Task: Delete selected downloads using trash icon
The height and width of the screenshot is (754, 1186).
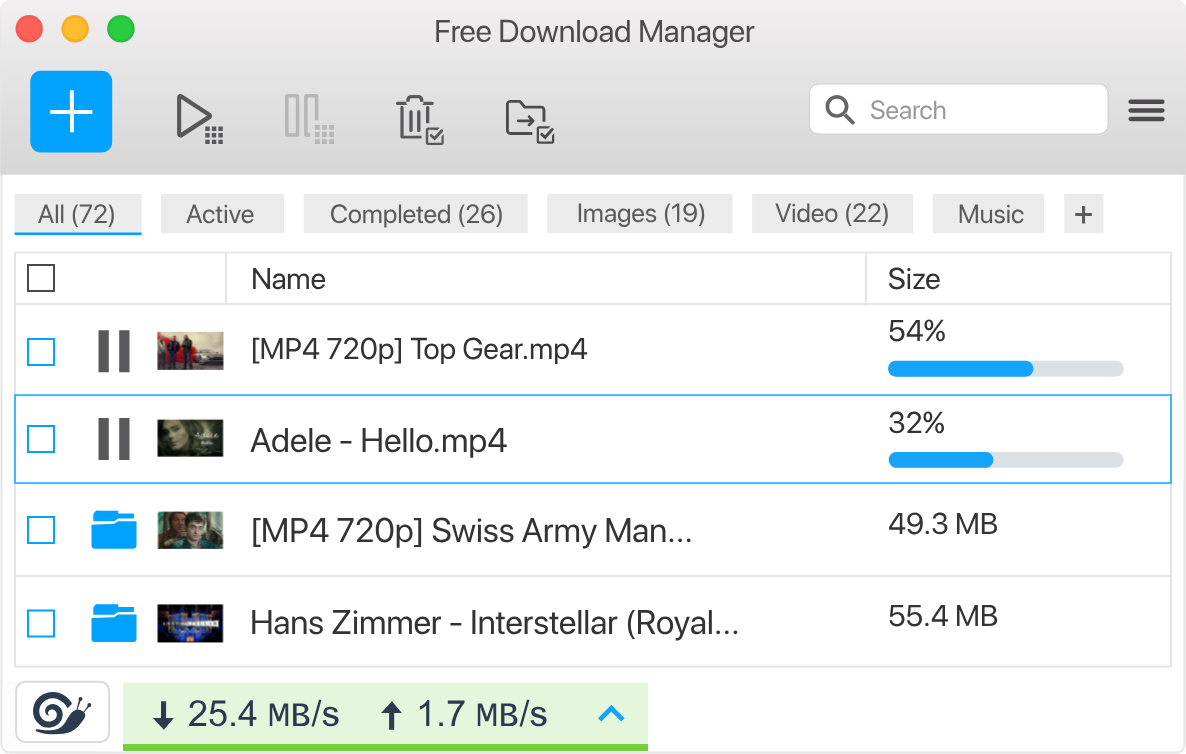Action: [419, 119]
